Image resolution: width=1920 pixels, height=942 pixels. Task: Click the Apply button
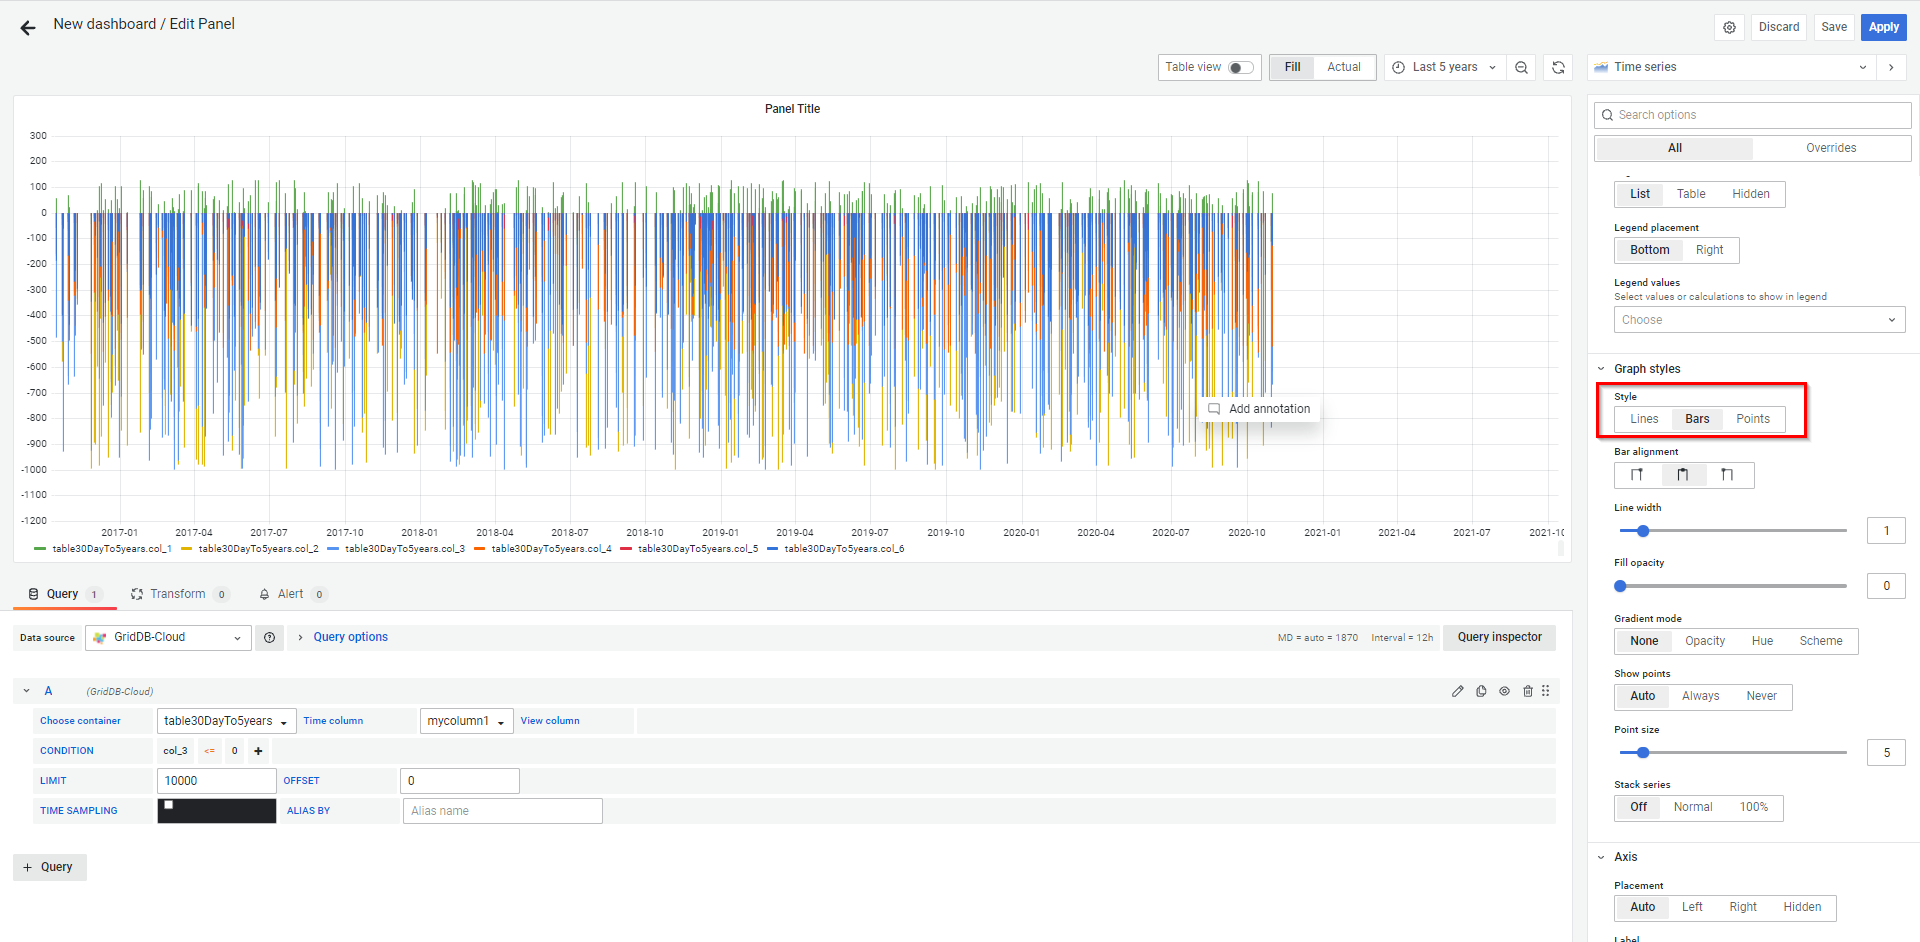coord(1883,27)
